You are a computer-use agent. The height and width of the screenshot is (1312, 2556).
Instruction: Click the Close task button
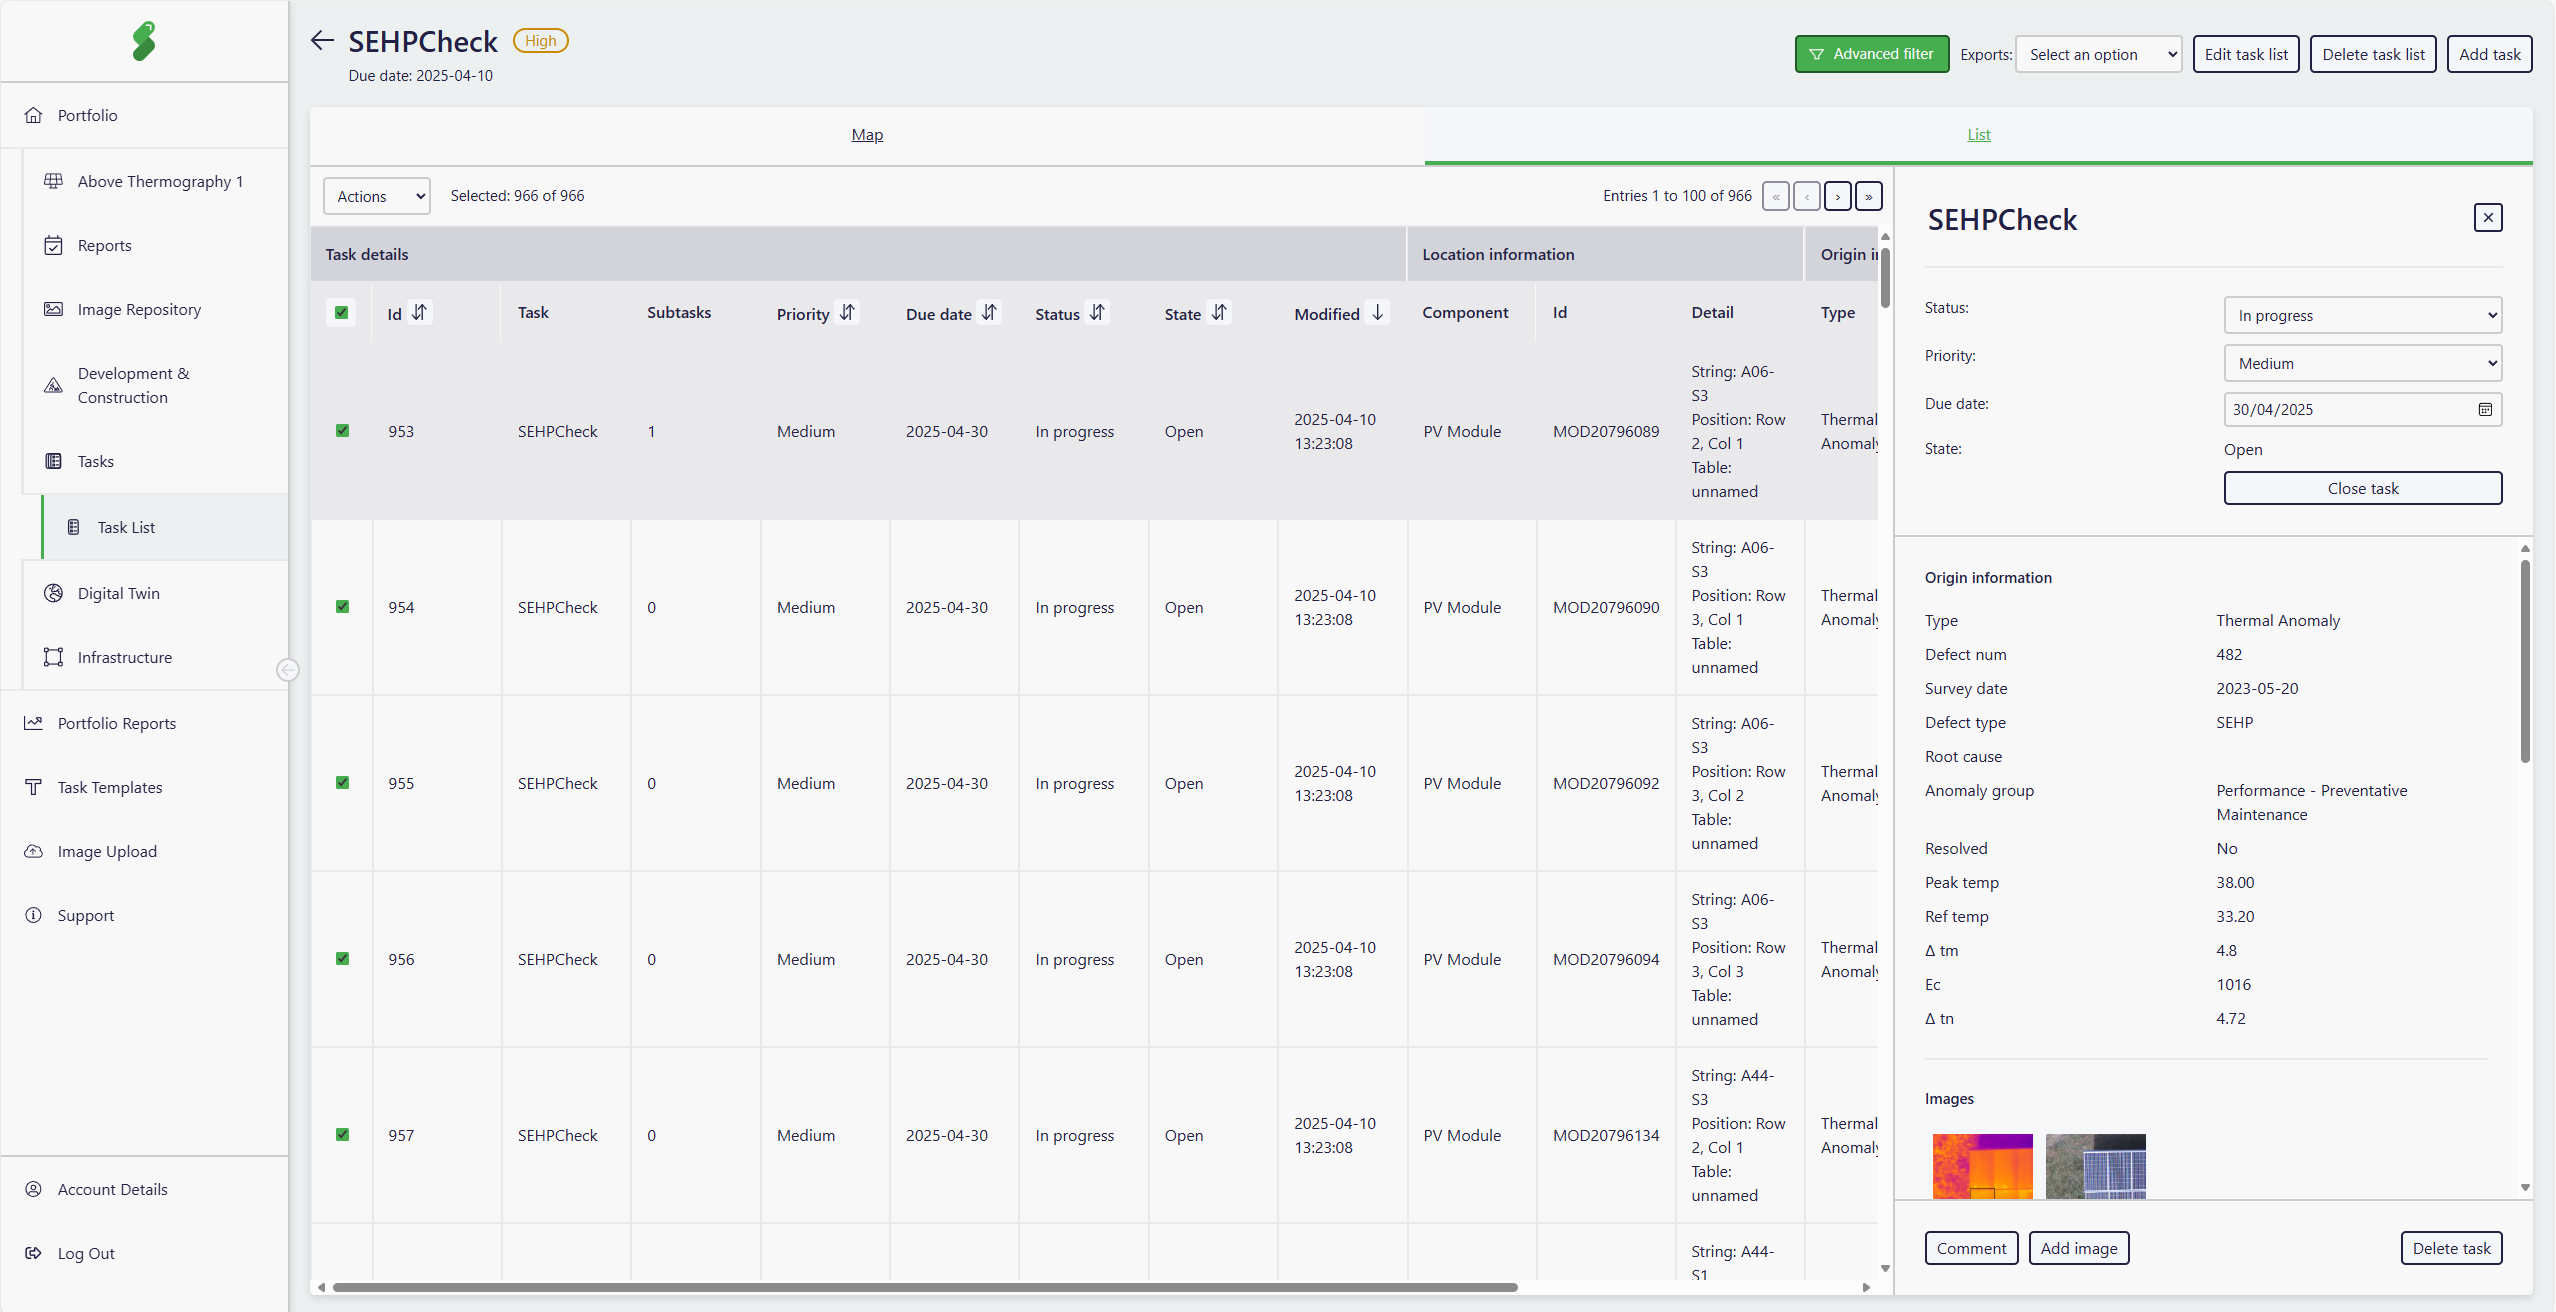click(x=2362, y=488)
